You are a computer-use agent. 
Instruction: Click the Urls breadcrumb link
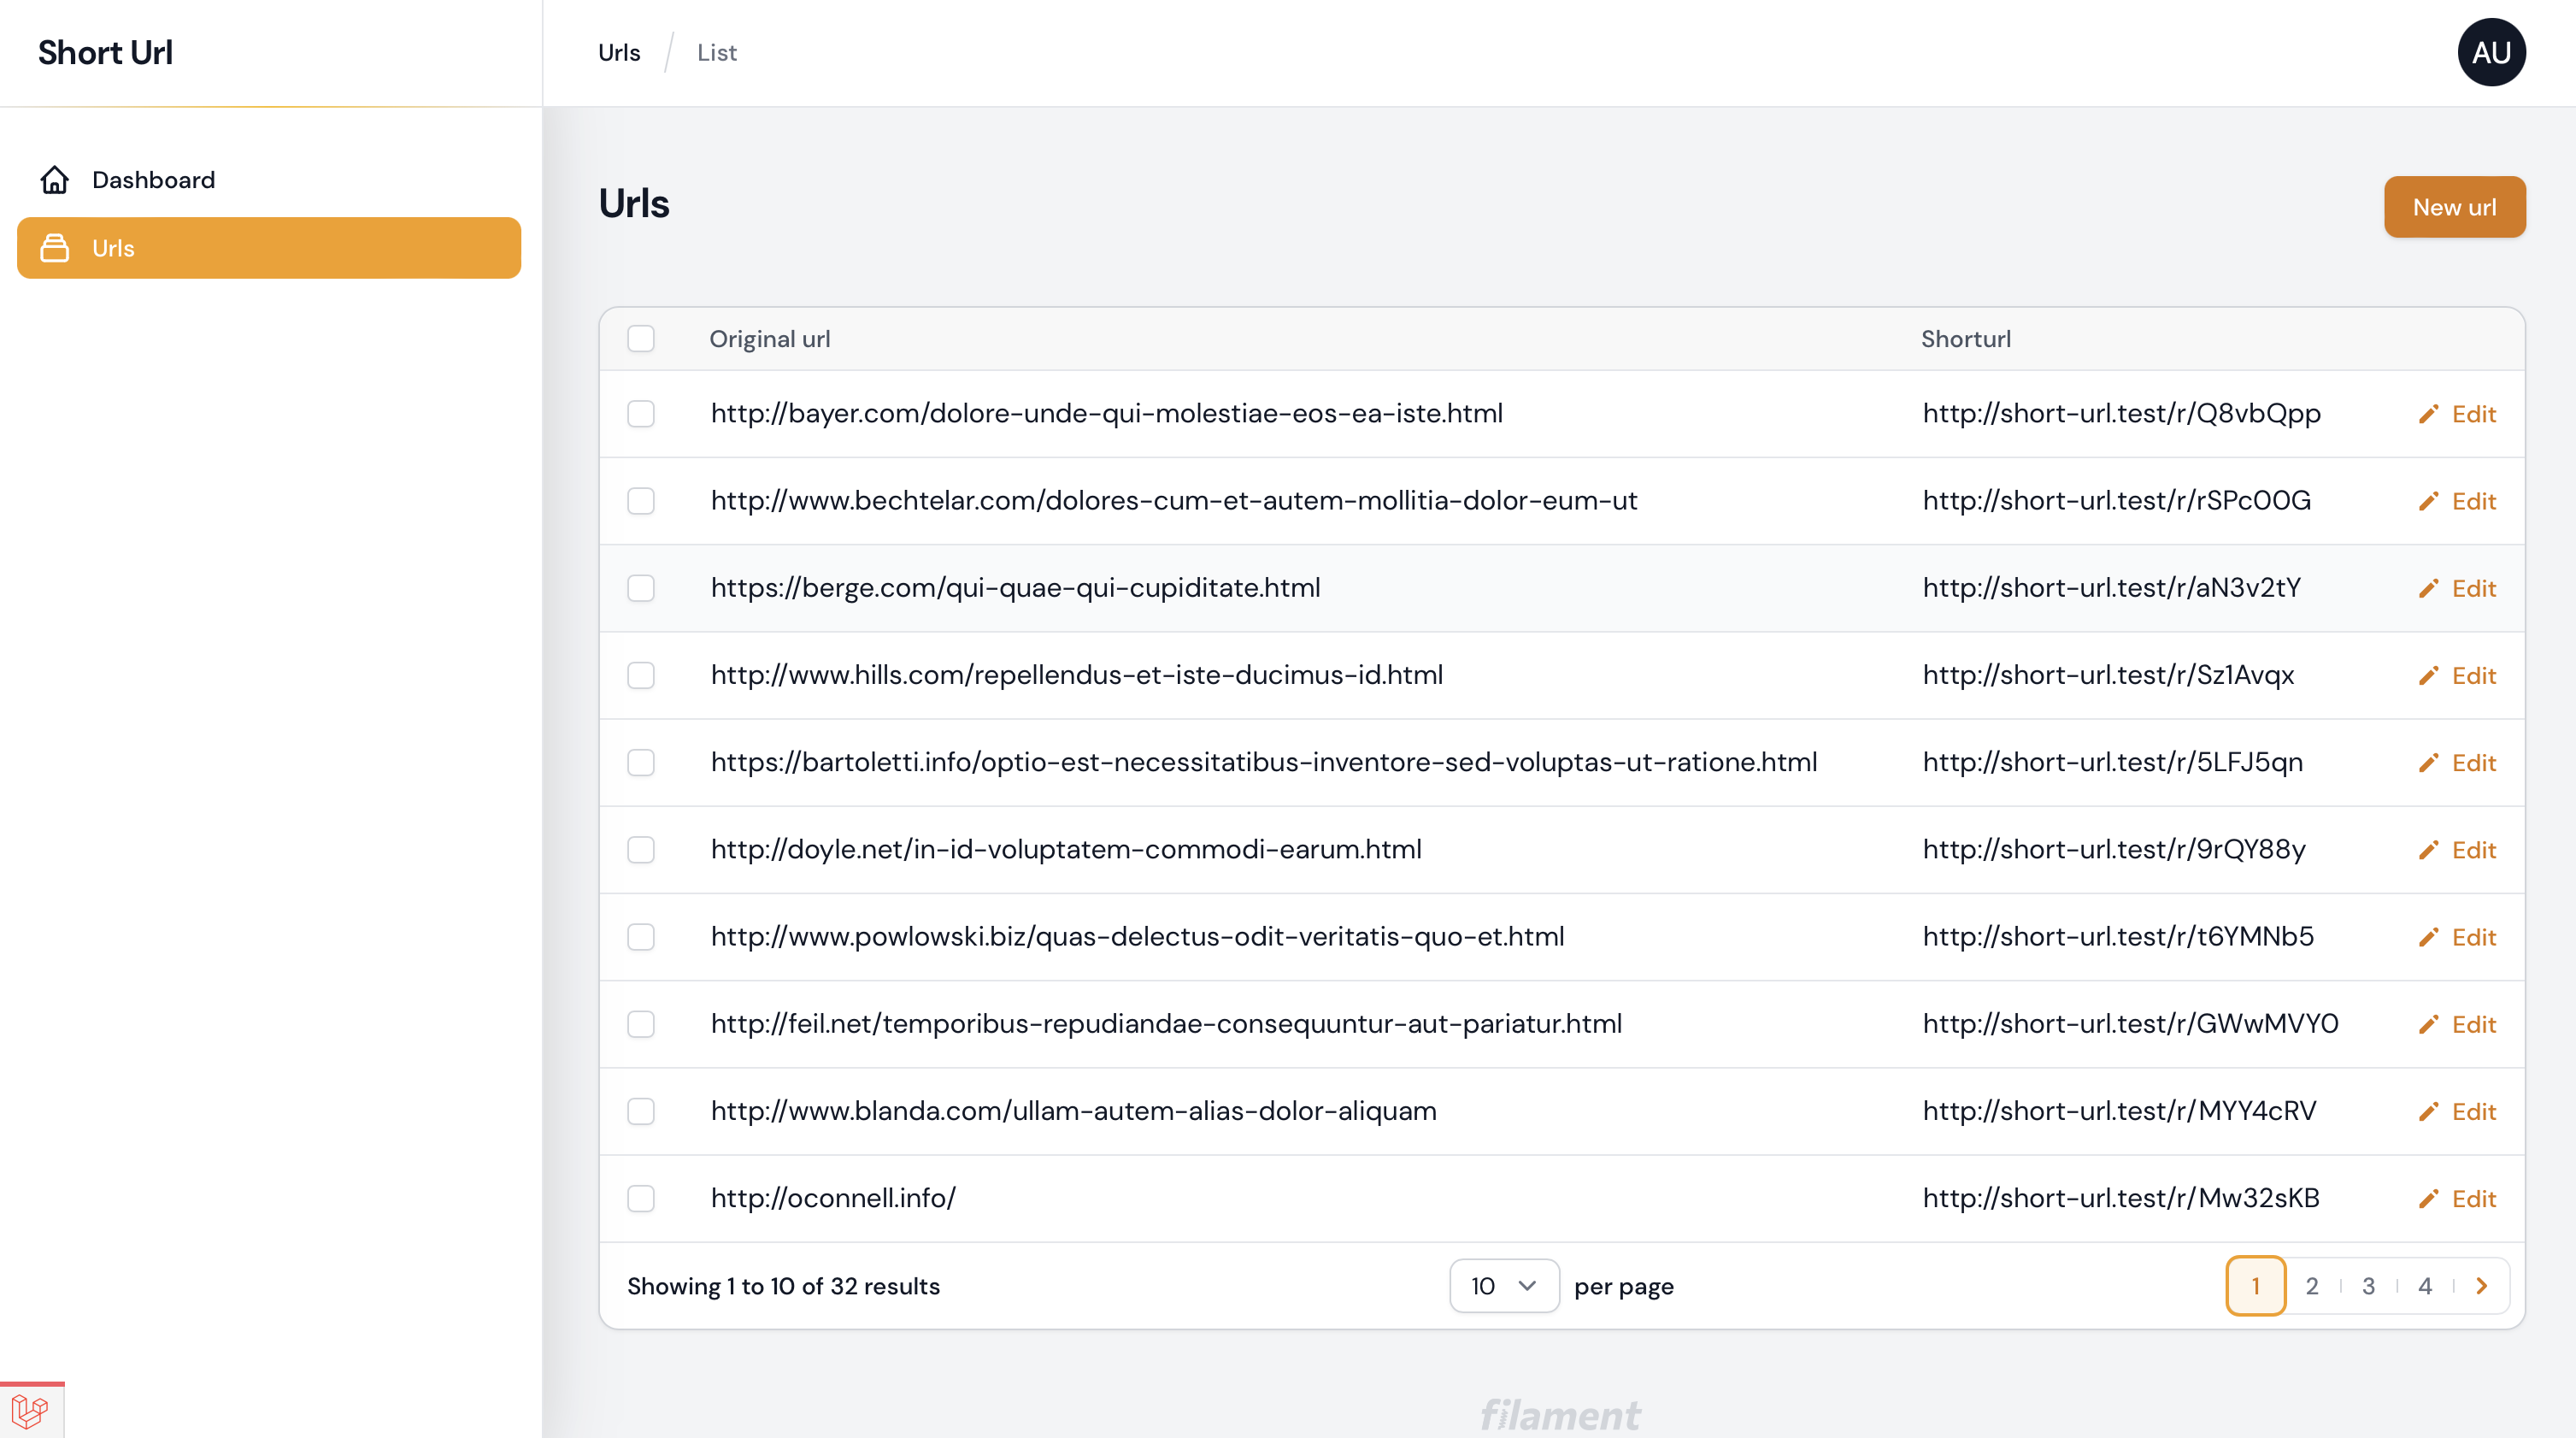(x=619, y=53)
